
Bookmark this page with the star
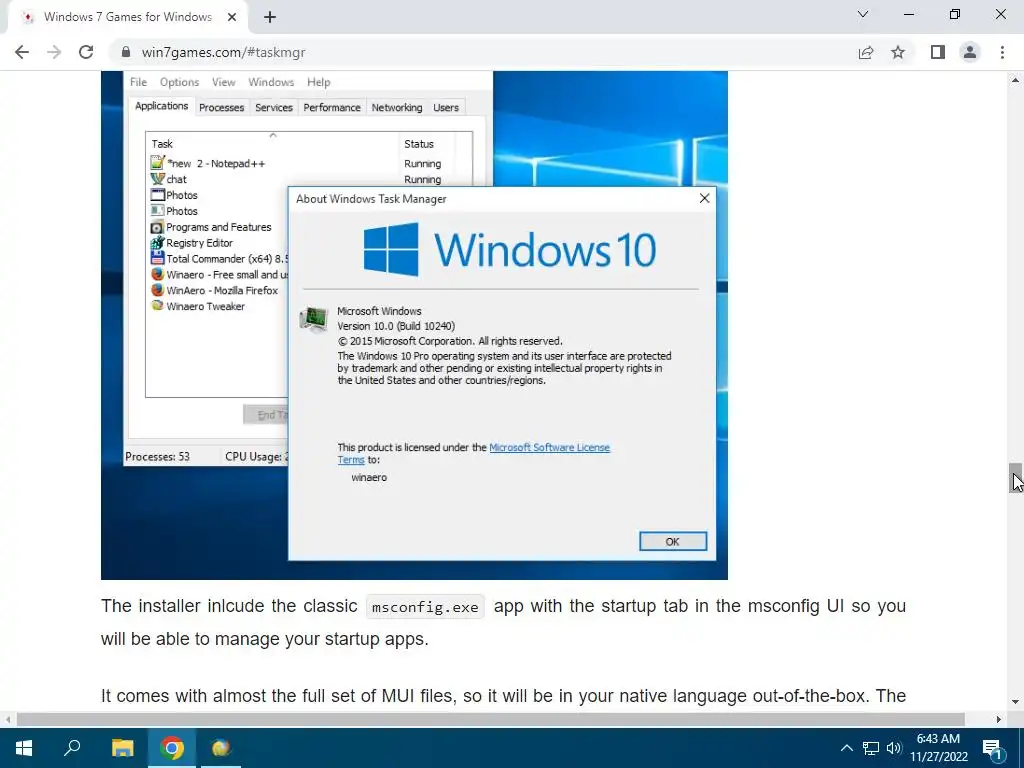tap(898, 52)
